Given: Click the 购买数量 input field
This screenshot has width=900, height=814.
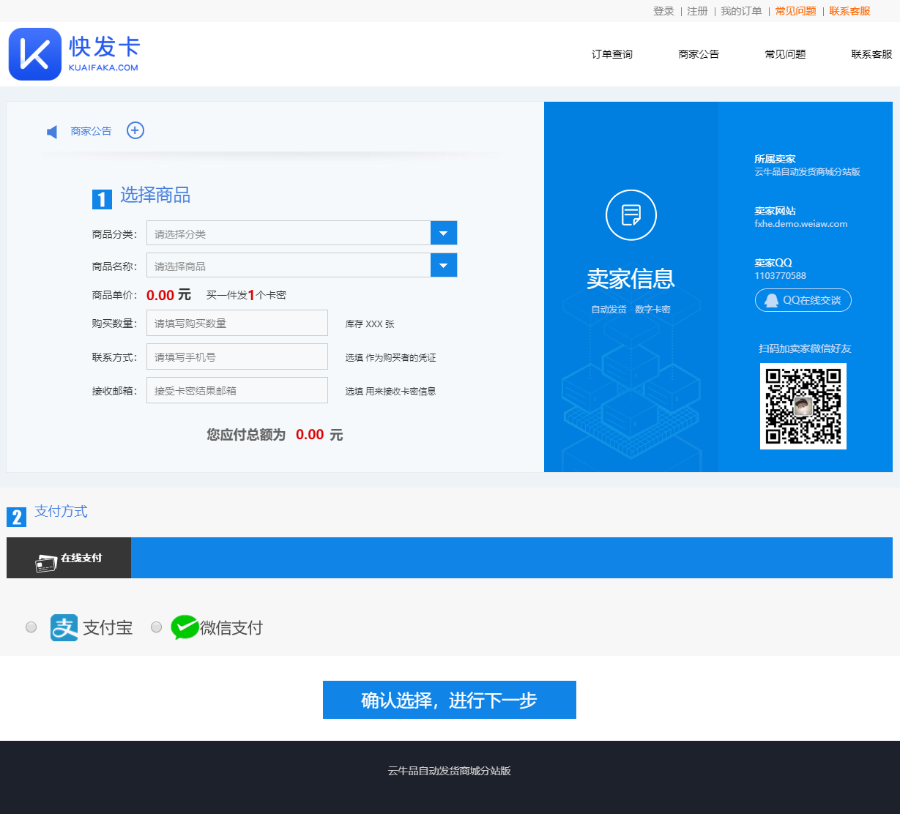Looking at the screenshot, I should pos(236,322).
